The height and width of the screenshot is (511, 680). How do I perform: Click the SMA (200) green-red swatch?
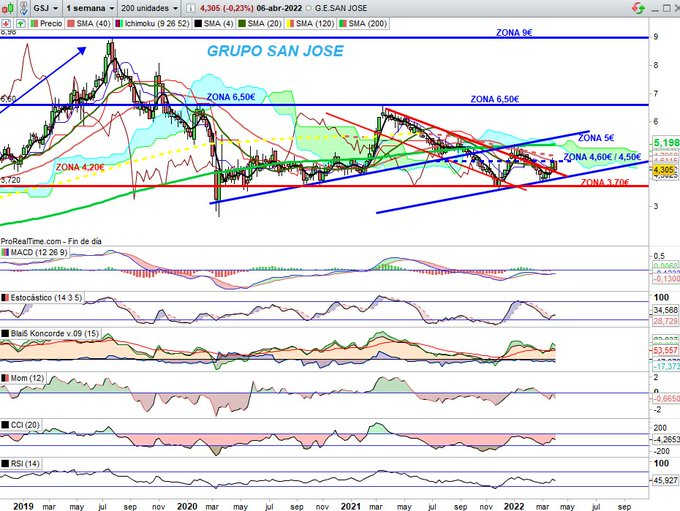coord(343,24)
